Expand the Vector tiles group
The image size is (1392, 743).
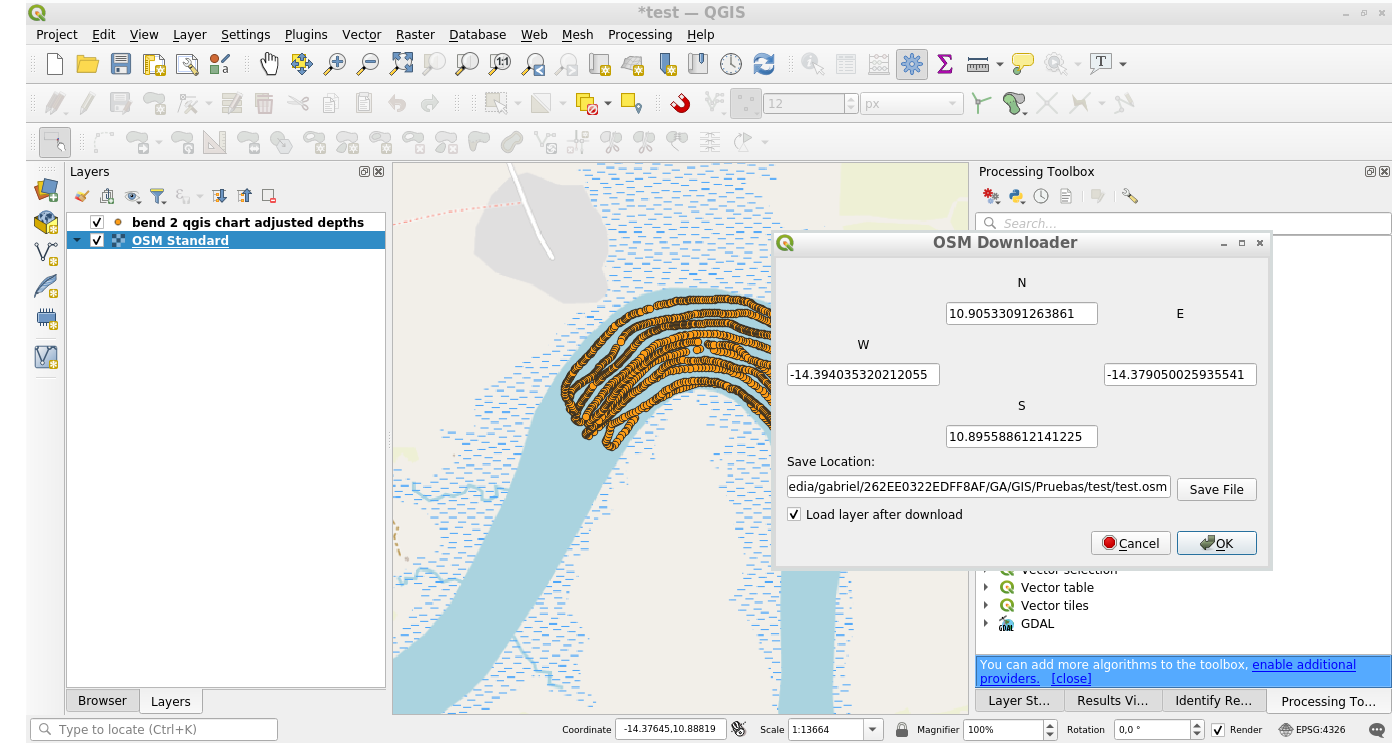pos(986,605)
